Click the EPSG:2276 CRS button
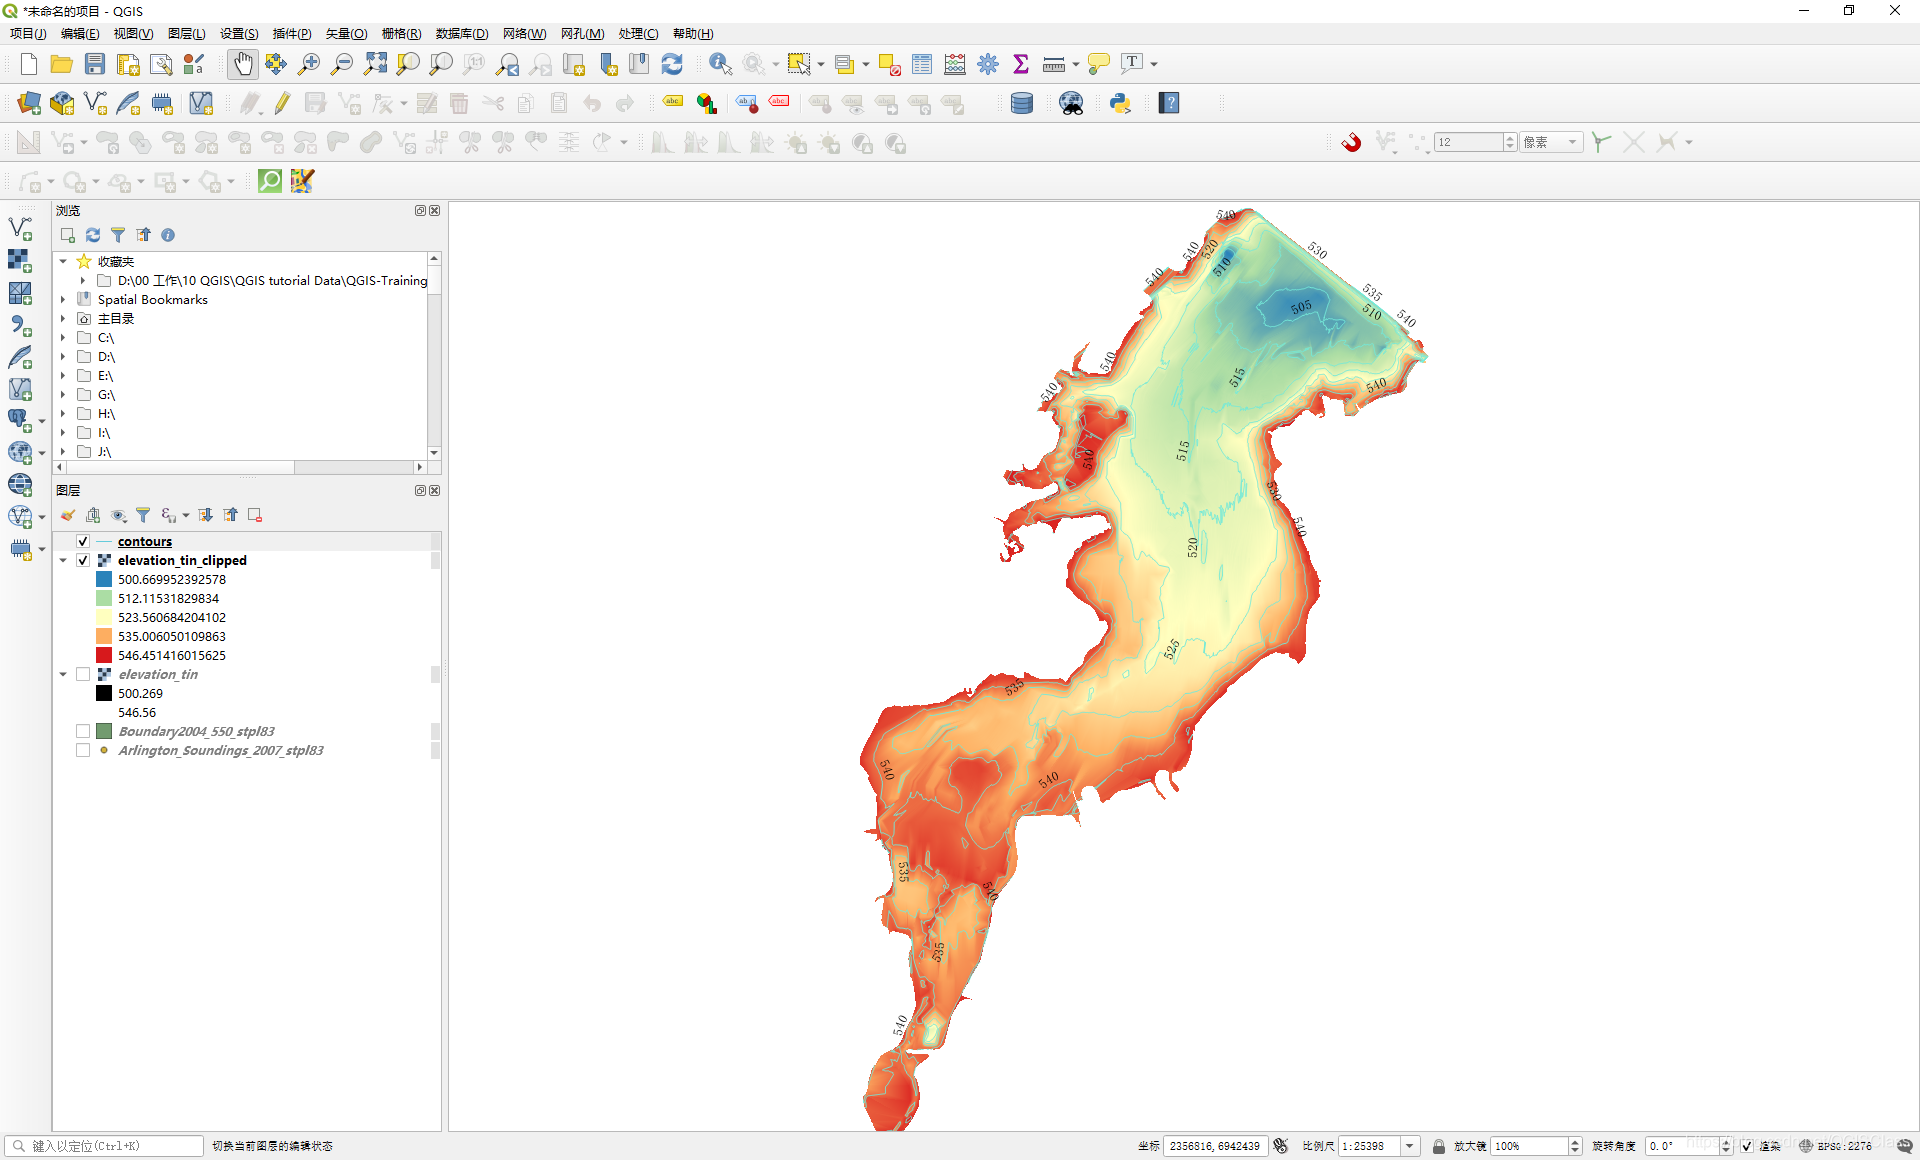Screen dimensions: 1920x1160 [1836, 1146]
